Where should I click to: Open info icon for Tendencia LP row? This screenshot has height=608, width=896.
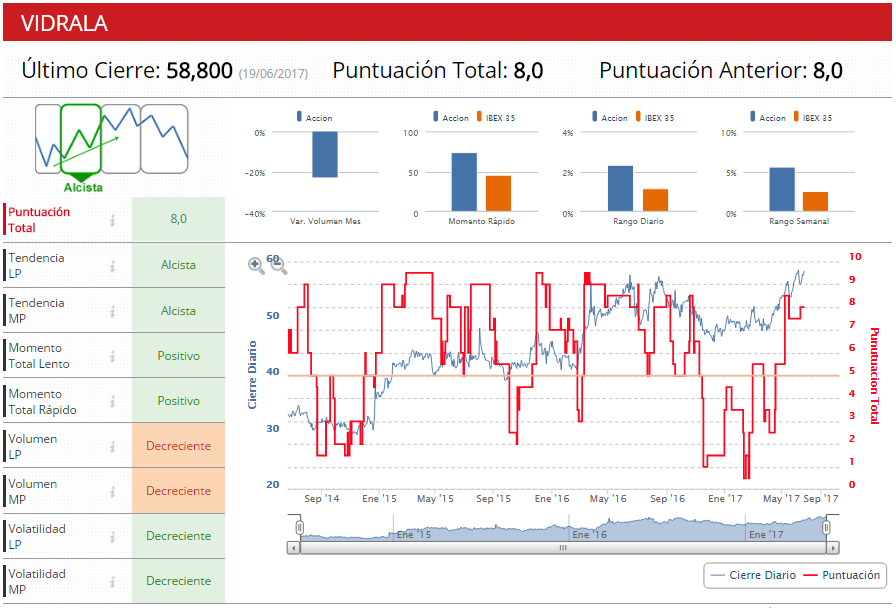point(113,266)
